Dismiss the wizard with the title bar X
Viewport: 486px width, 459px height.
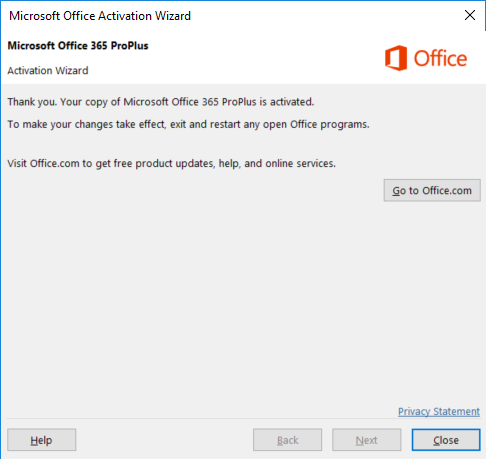tap(470, 15)
